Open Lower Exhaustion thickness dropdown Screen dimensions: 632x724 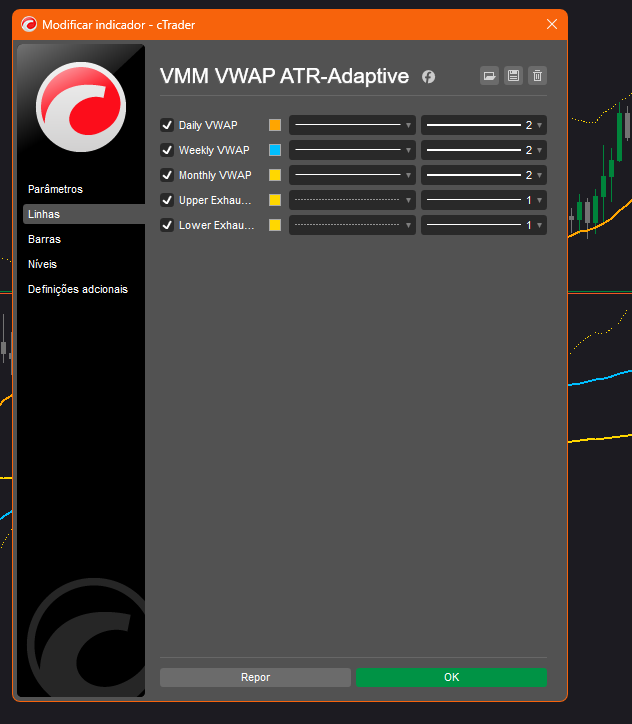[484, 225]
